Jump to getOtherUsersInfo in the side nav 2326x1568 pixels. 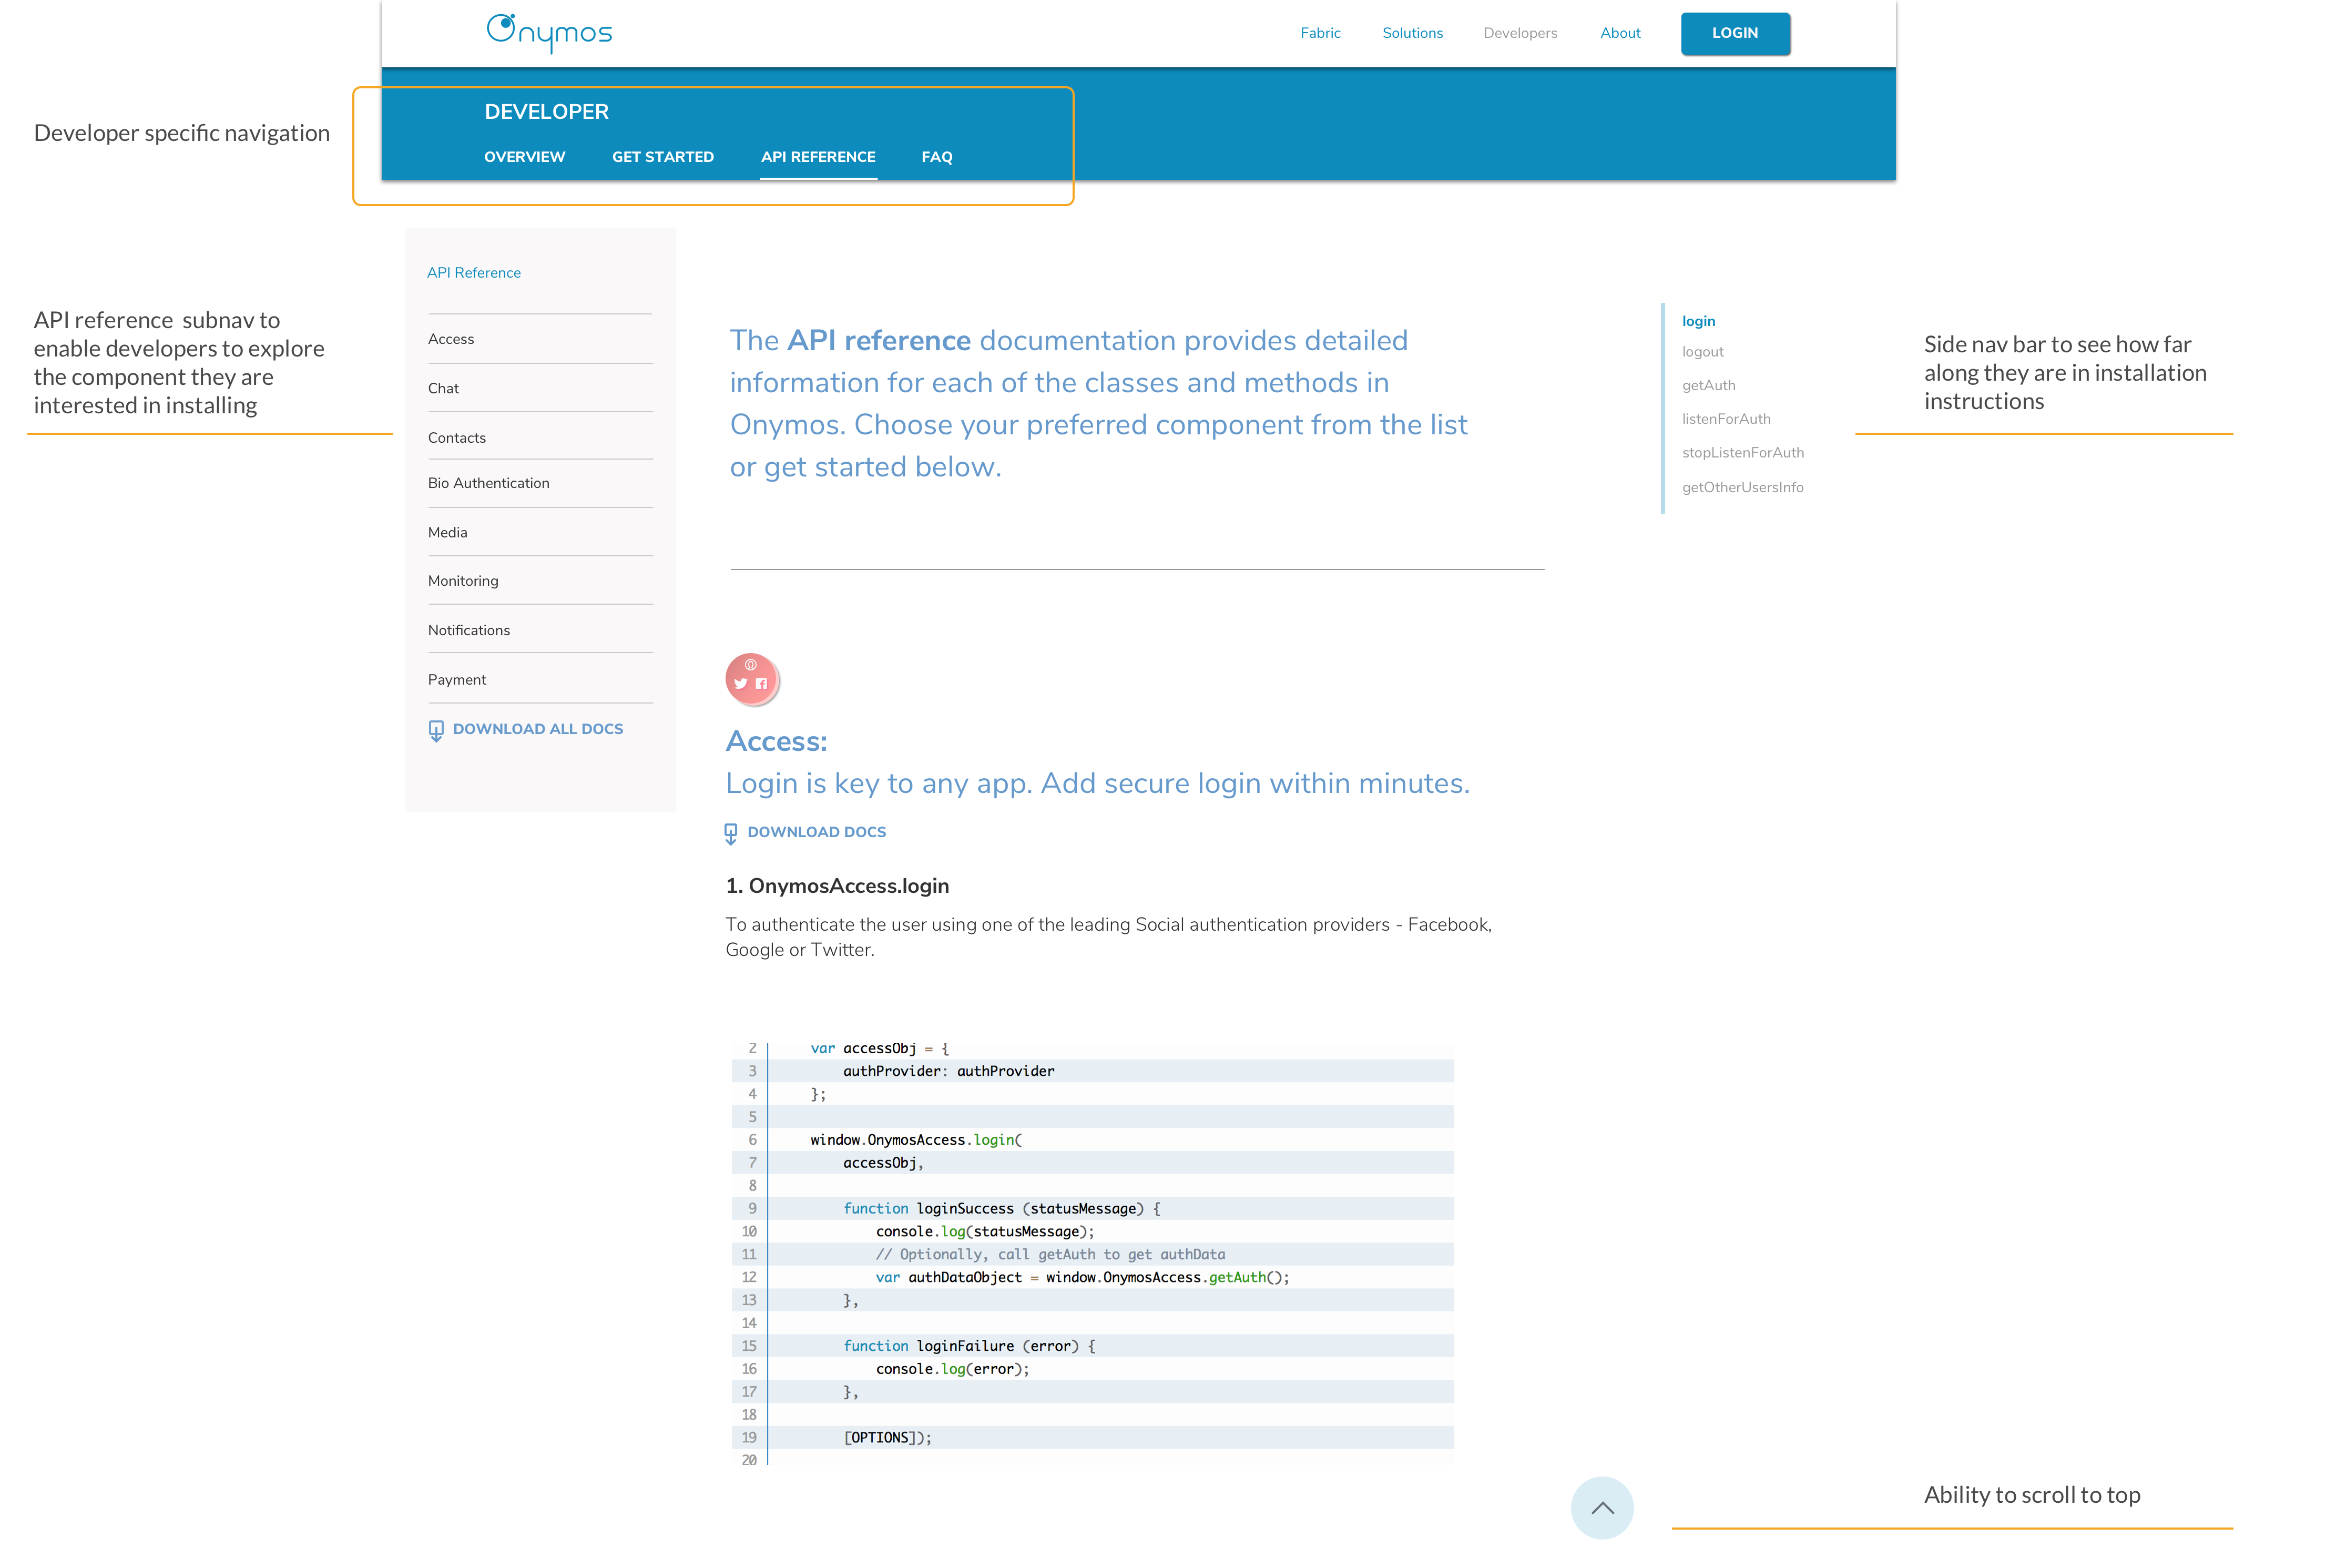pos(1743,487)
